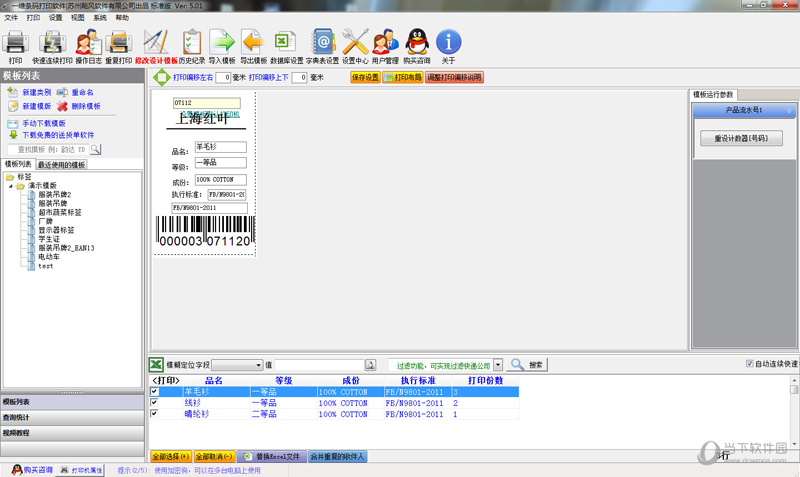
Task: Open the 查询统计 sidebar section
Action: (x=72, y=418)
